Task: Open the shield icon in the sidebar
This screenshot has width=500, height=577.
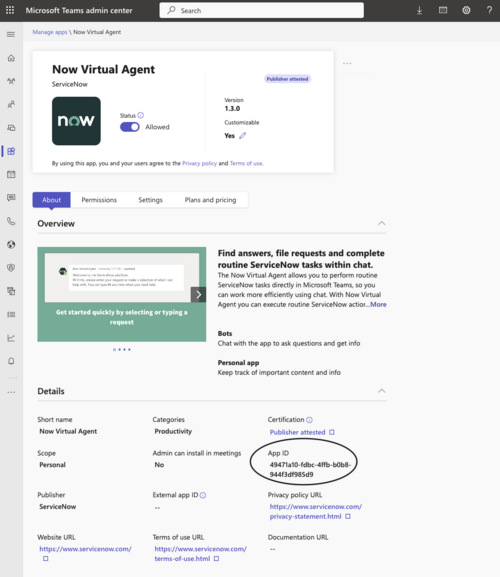Action: (11, 268)
